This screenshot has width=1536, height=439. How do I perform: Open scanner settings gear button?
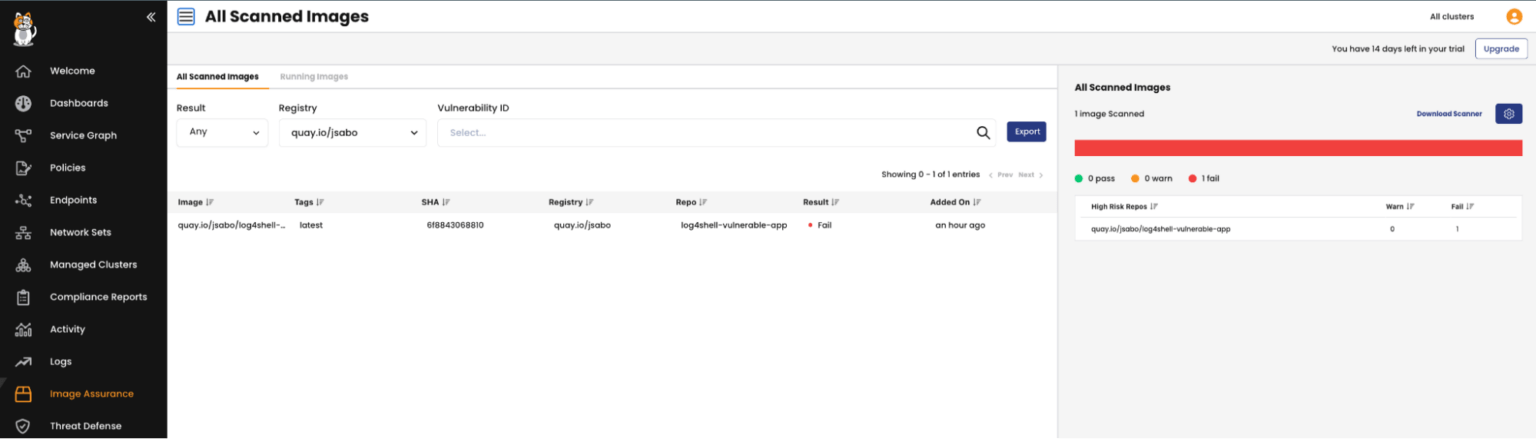[x=1509, y=114]
